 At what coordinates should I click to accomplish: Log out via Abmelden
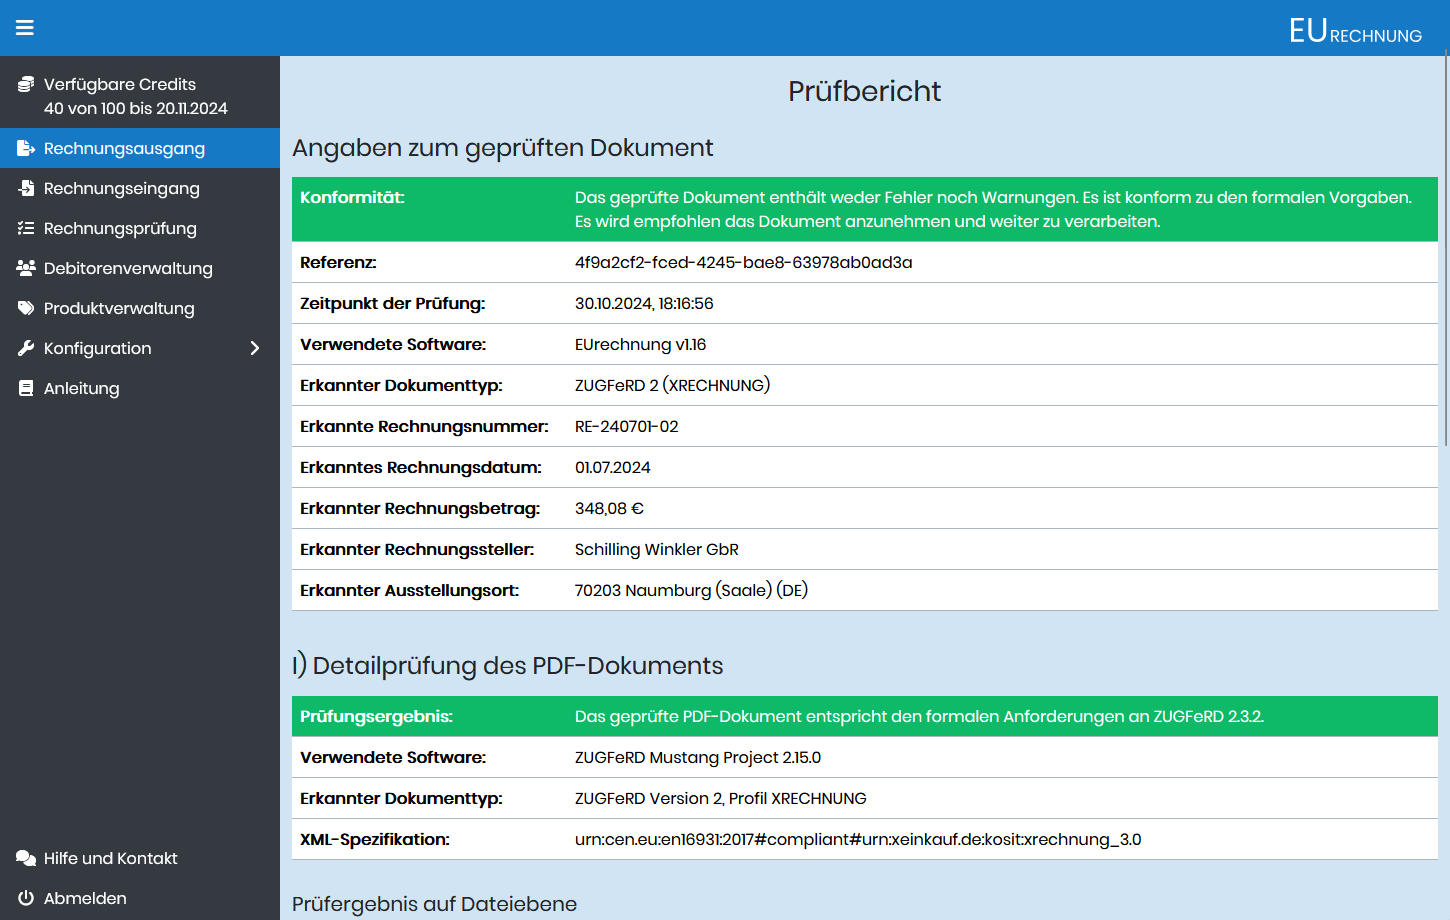coord(140,898)
